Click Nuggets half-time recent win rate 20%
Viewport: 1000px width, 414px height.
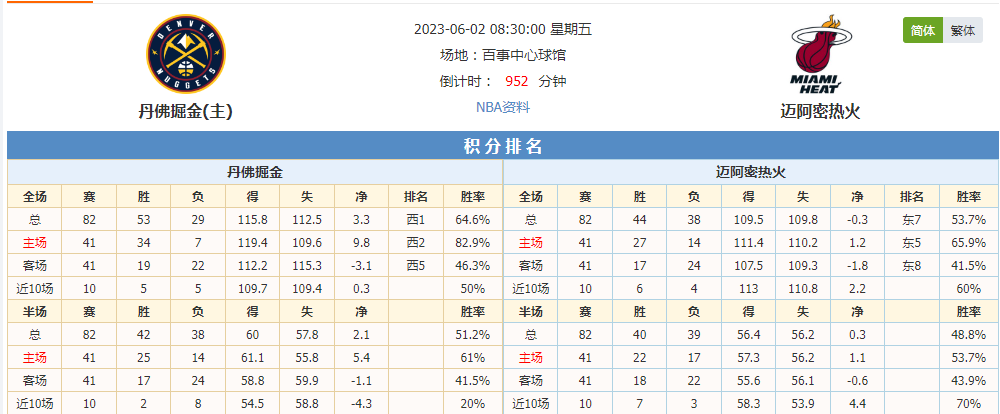point(473,404)
